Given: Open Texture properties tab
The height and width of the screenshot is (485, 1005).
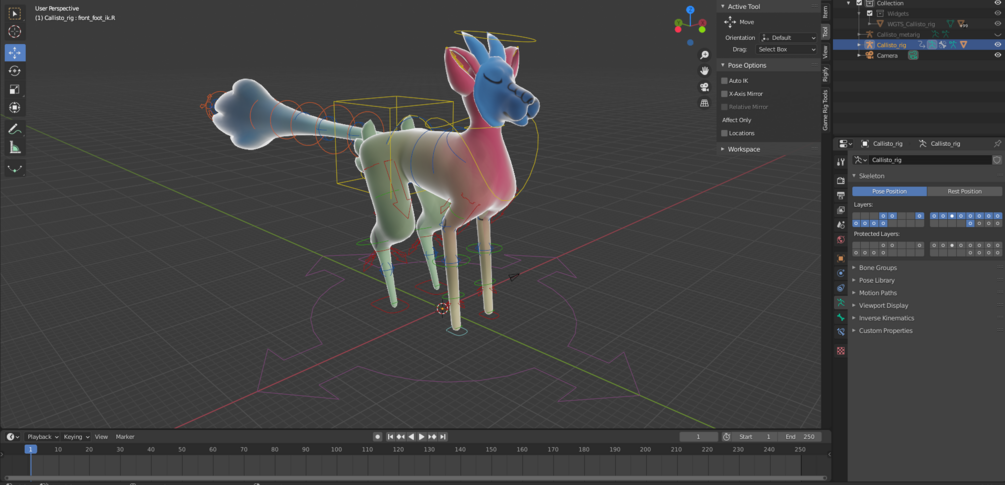Looking at the screenshot, I should [x=841, y=350].
